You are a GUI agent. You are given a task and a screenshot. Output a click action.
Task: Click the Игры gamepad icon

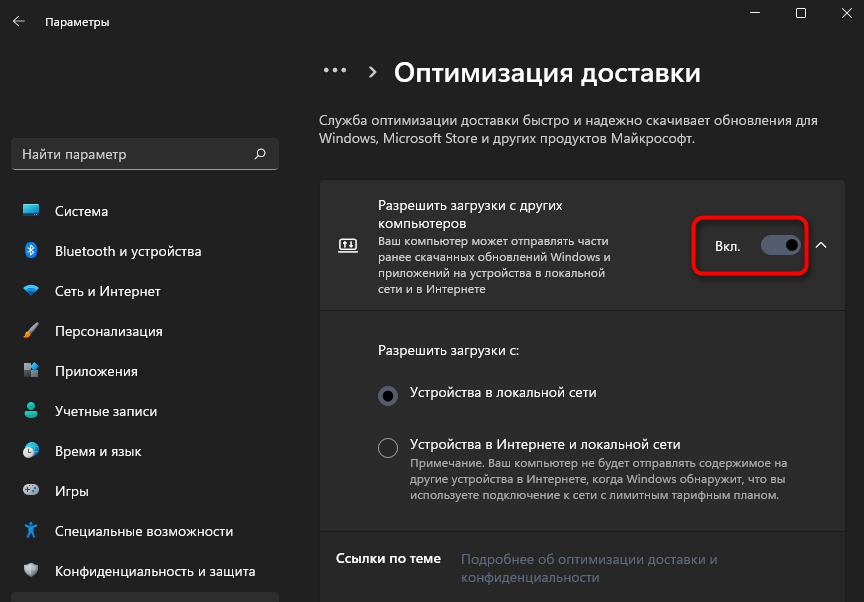pyautogui.click(x=31, y=491)
